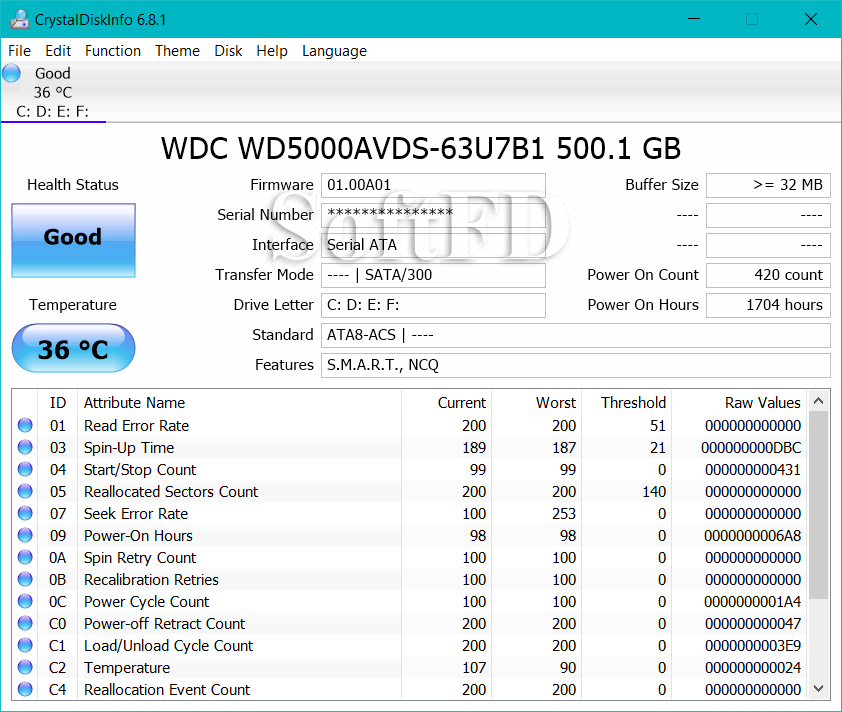Select the Reallocated Sectors Count attribute name
This screenshot has height=712, width=842.
pyautogui.click(x=171, y=492)
